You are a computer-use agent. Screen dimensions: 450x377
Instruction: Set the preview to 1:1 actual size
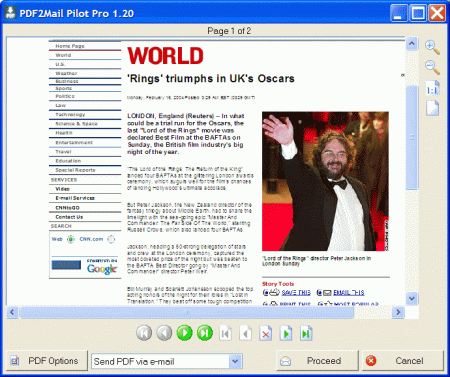pyautogui.click(x=432, y=88)
